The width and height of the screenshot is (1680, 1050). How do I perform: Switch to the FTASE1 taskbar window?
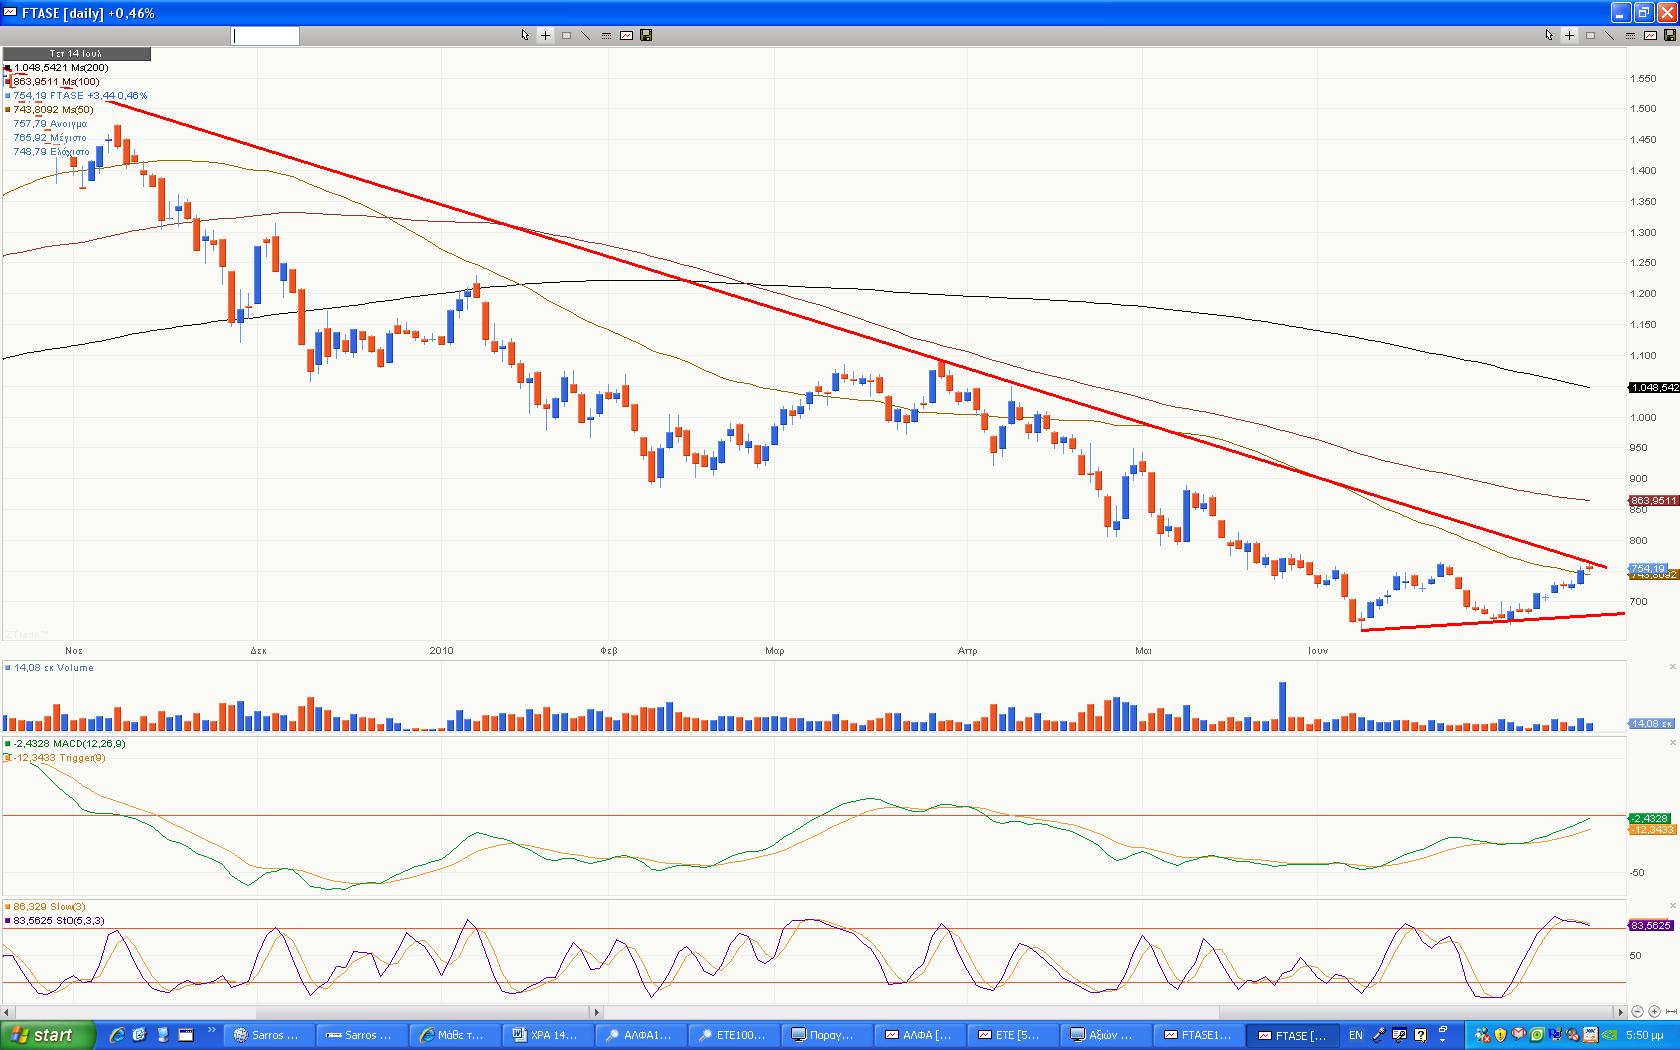1200,1035
